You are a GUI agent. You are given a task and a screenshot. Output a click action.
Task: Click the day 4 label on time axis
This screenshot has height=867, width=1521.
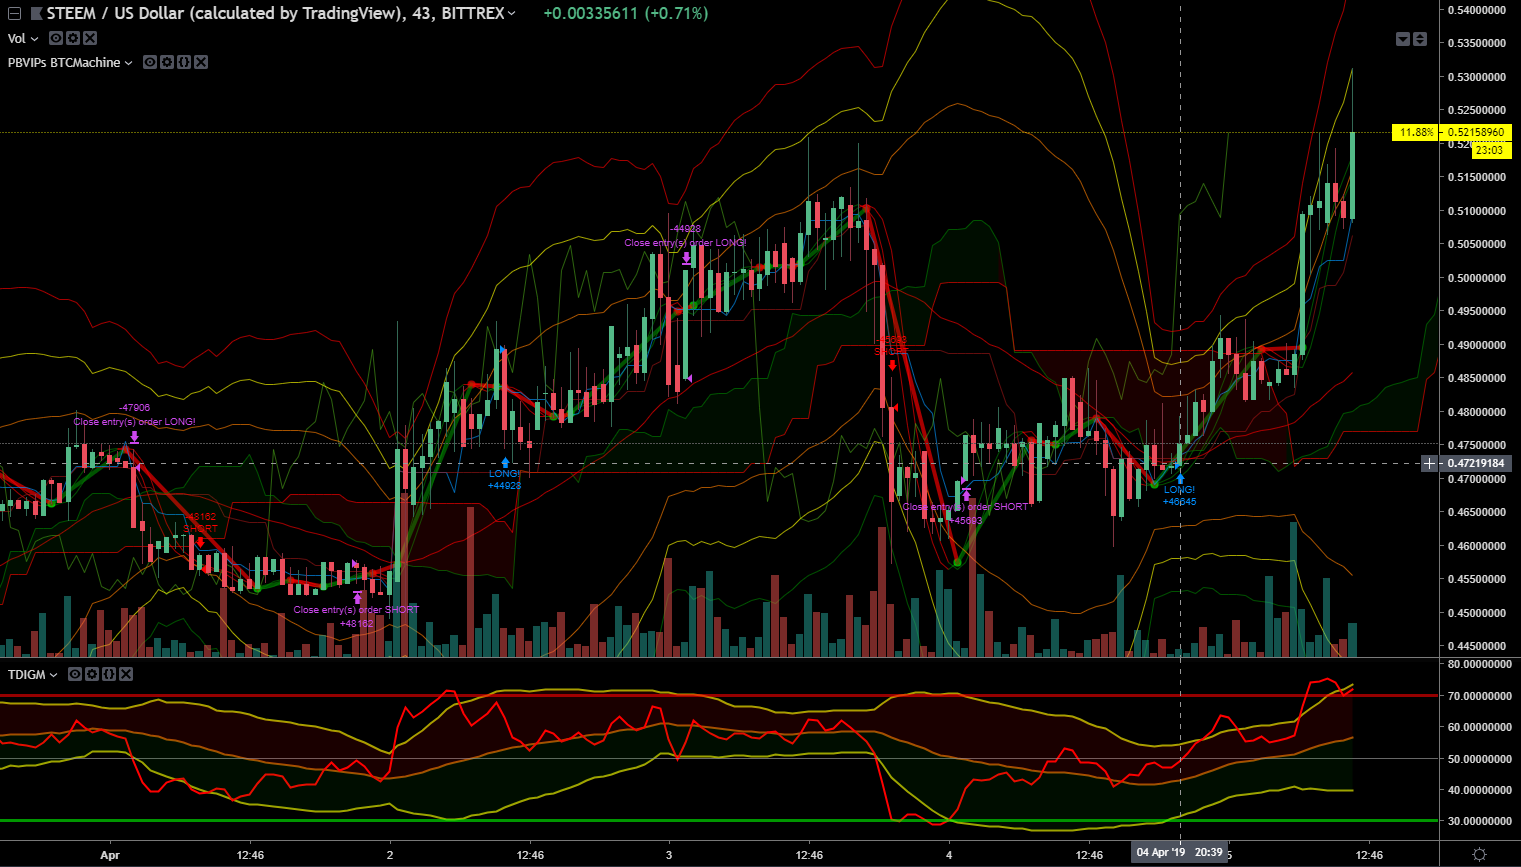point(949,855)
